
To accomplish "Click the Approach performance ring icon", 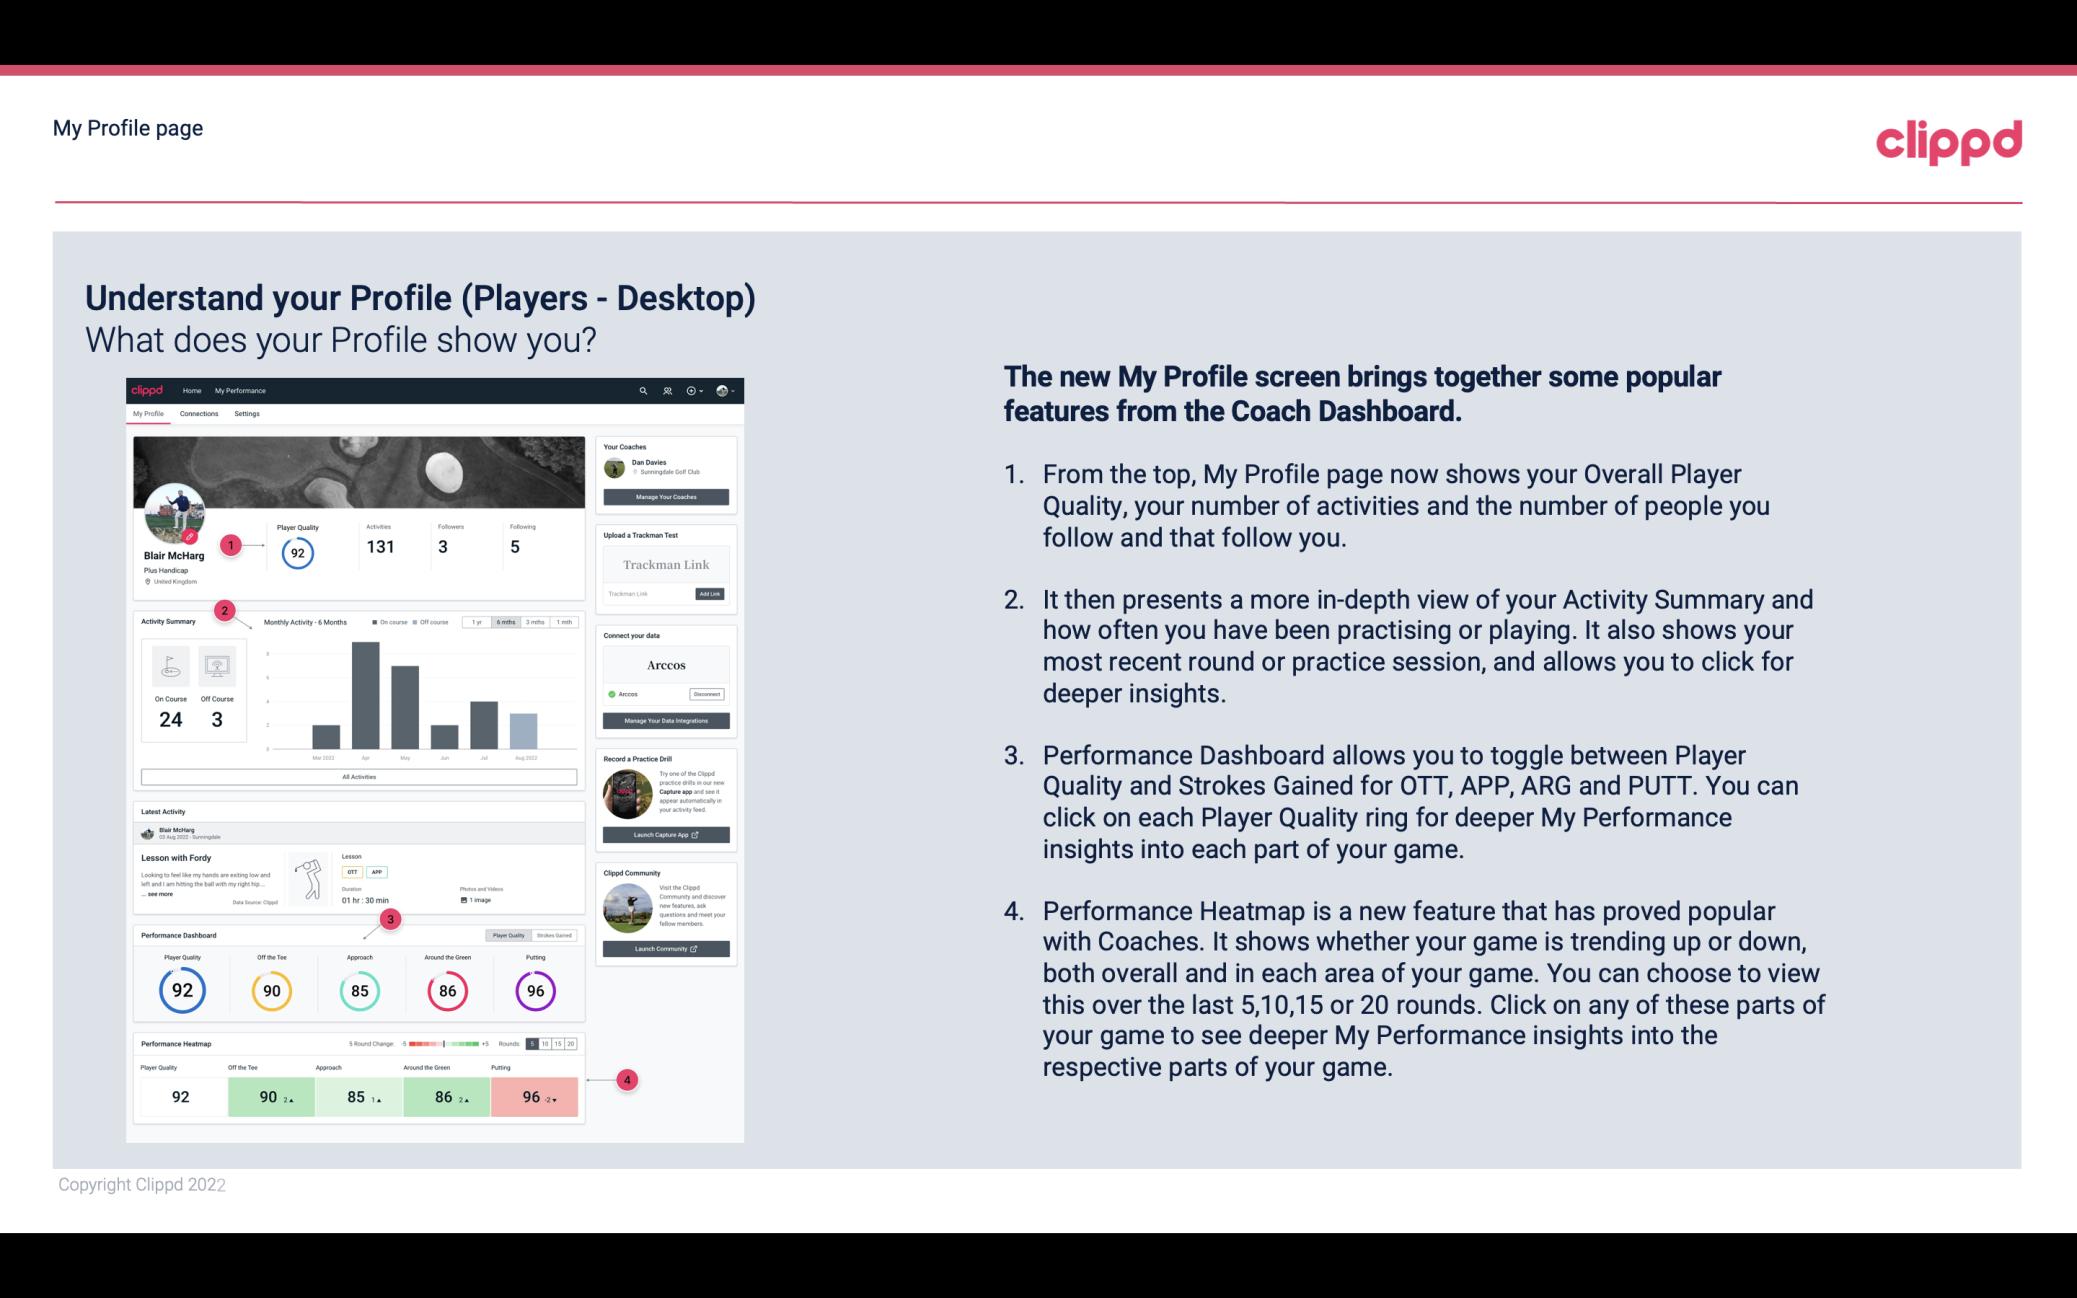I will pyautogui.click(x=359, y=988).
